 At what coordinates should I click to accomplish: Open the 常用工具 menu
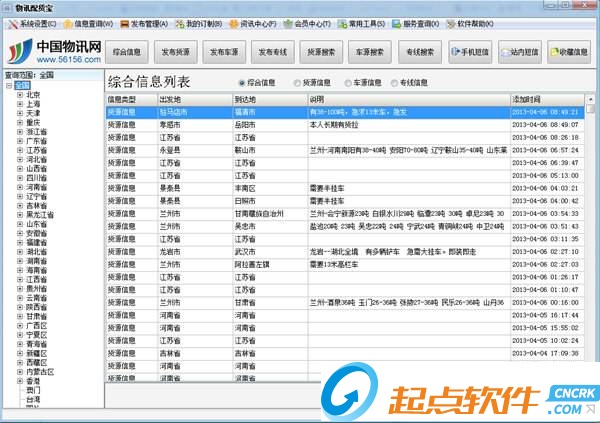[362, 24]
